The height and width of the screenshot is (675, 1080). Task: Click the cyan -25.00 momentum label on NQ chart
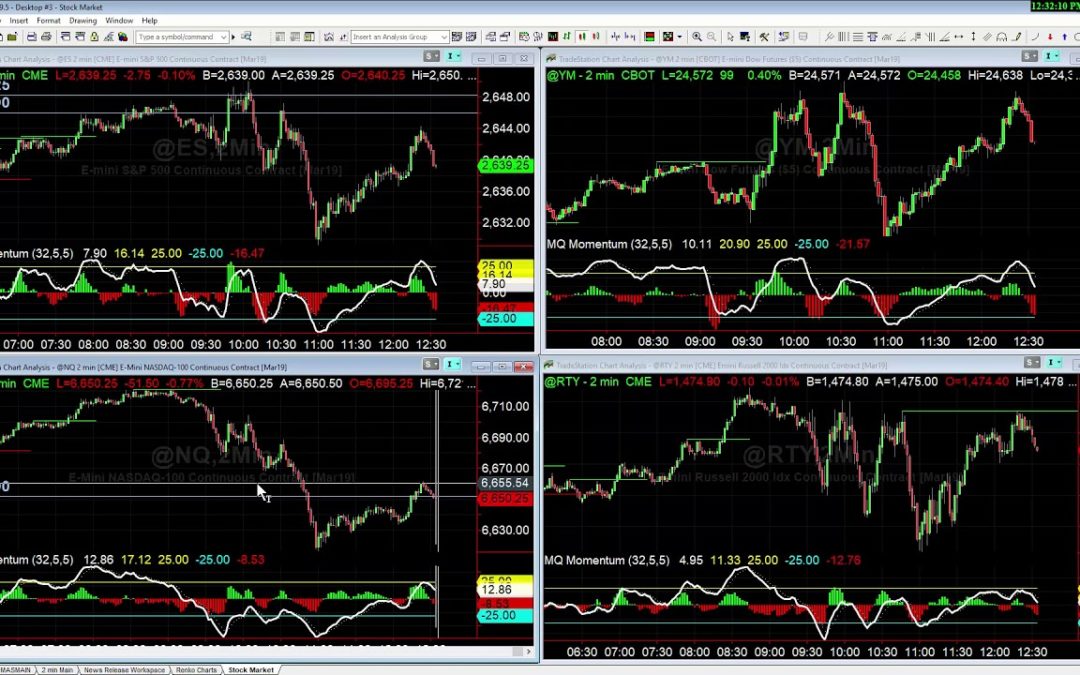[x=506, y=616]
